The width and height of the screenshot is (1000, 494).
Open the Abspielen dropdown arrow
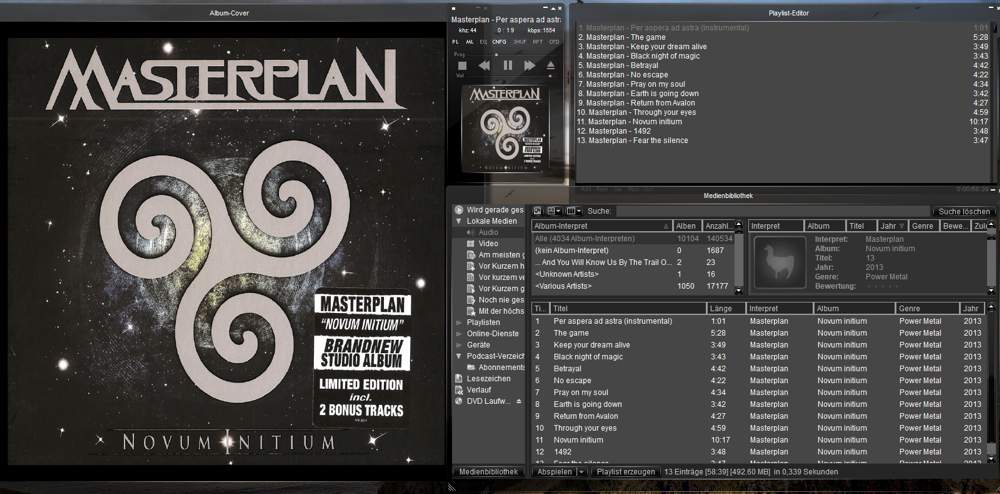tap(581, 471)
